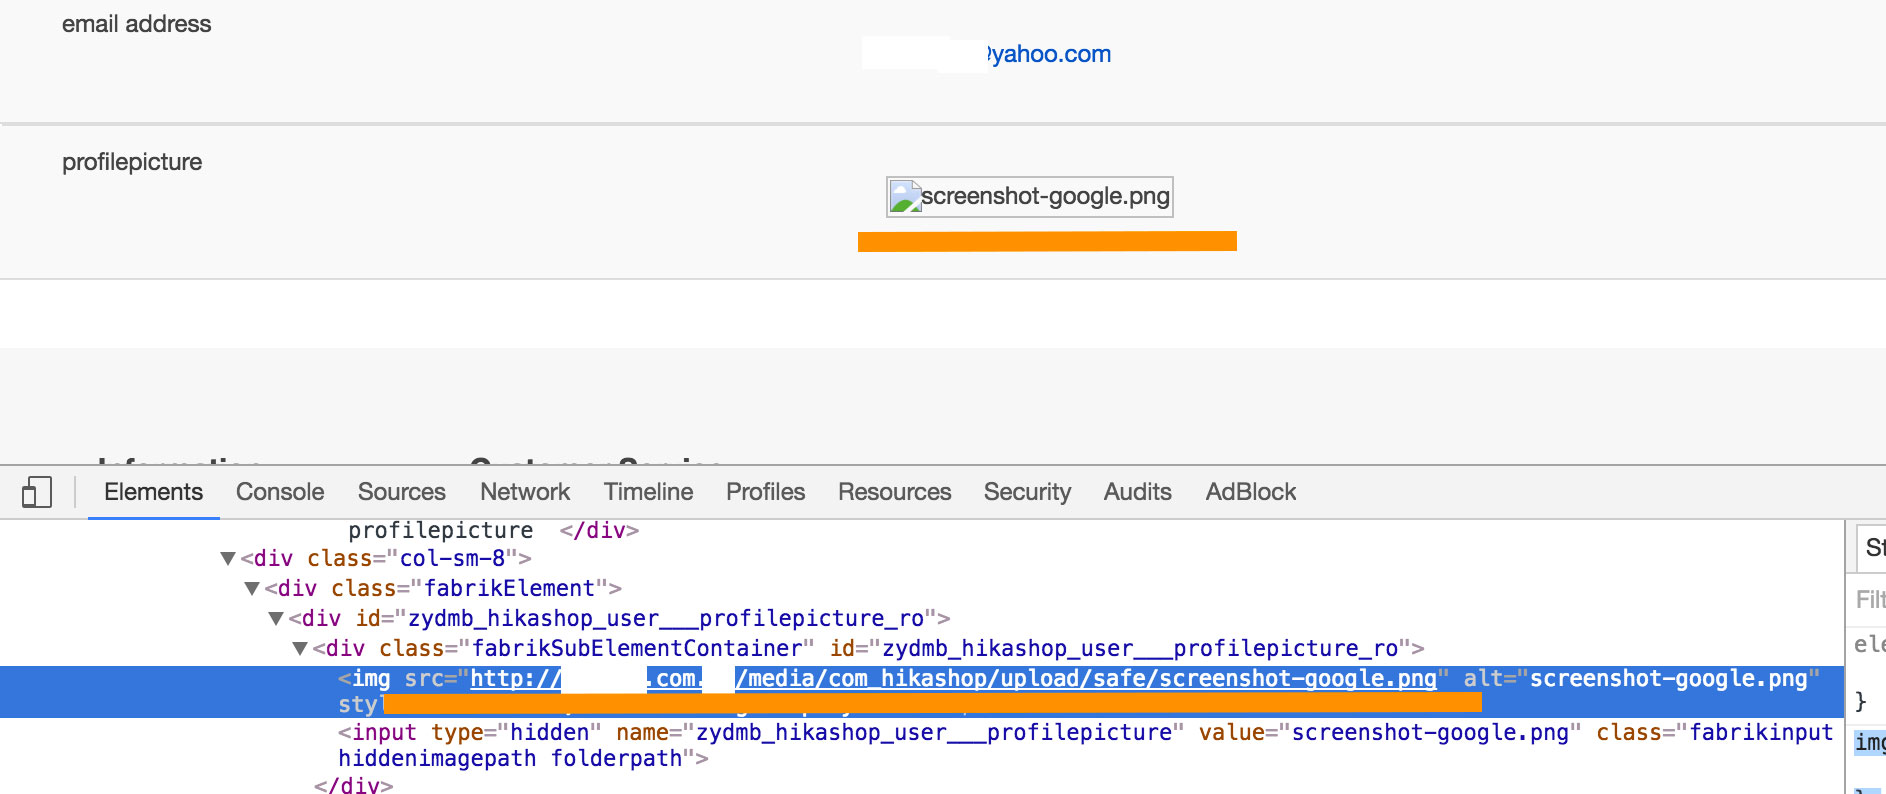Select the Timeline tab
Screen dimensions: 1886x794
pyautogui.click(x=648, y=492)
